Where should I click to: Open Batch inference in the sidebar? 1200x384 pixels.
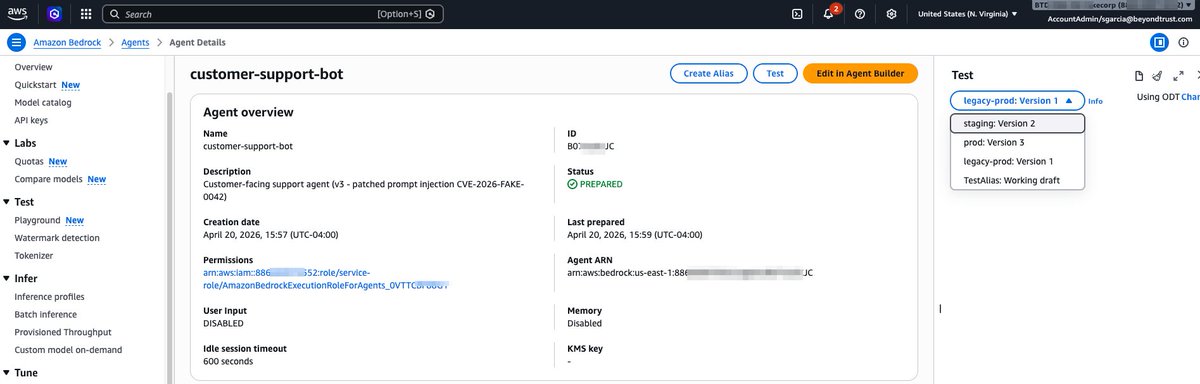pyautogui.click(x=46, y=314)
